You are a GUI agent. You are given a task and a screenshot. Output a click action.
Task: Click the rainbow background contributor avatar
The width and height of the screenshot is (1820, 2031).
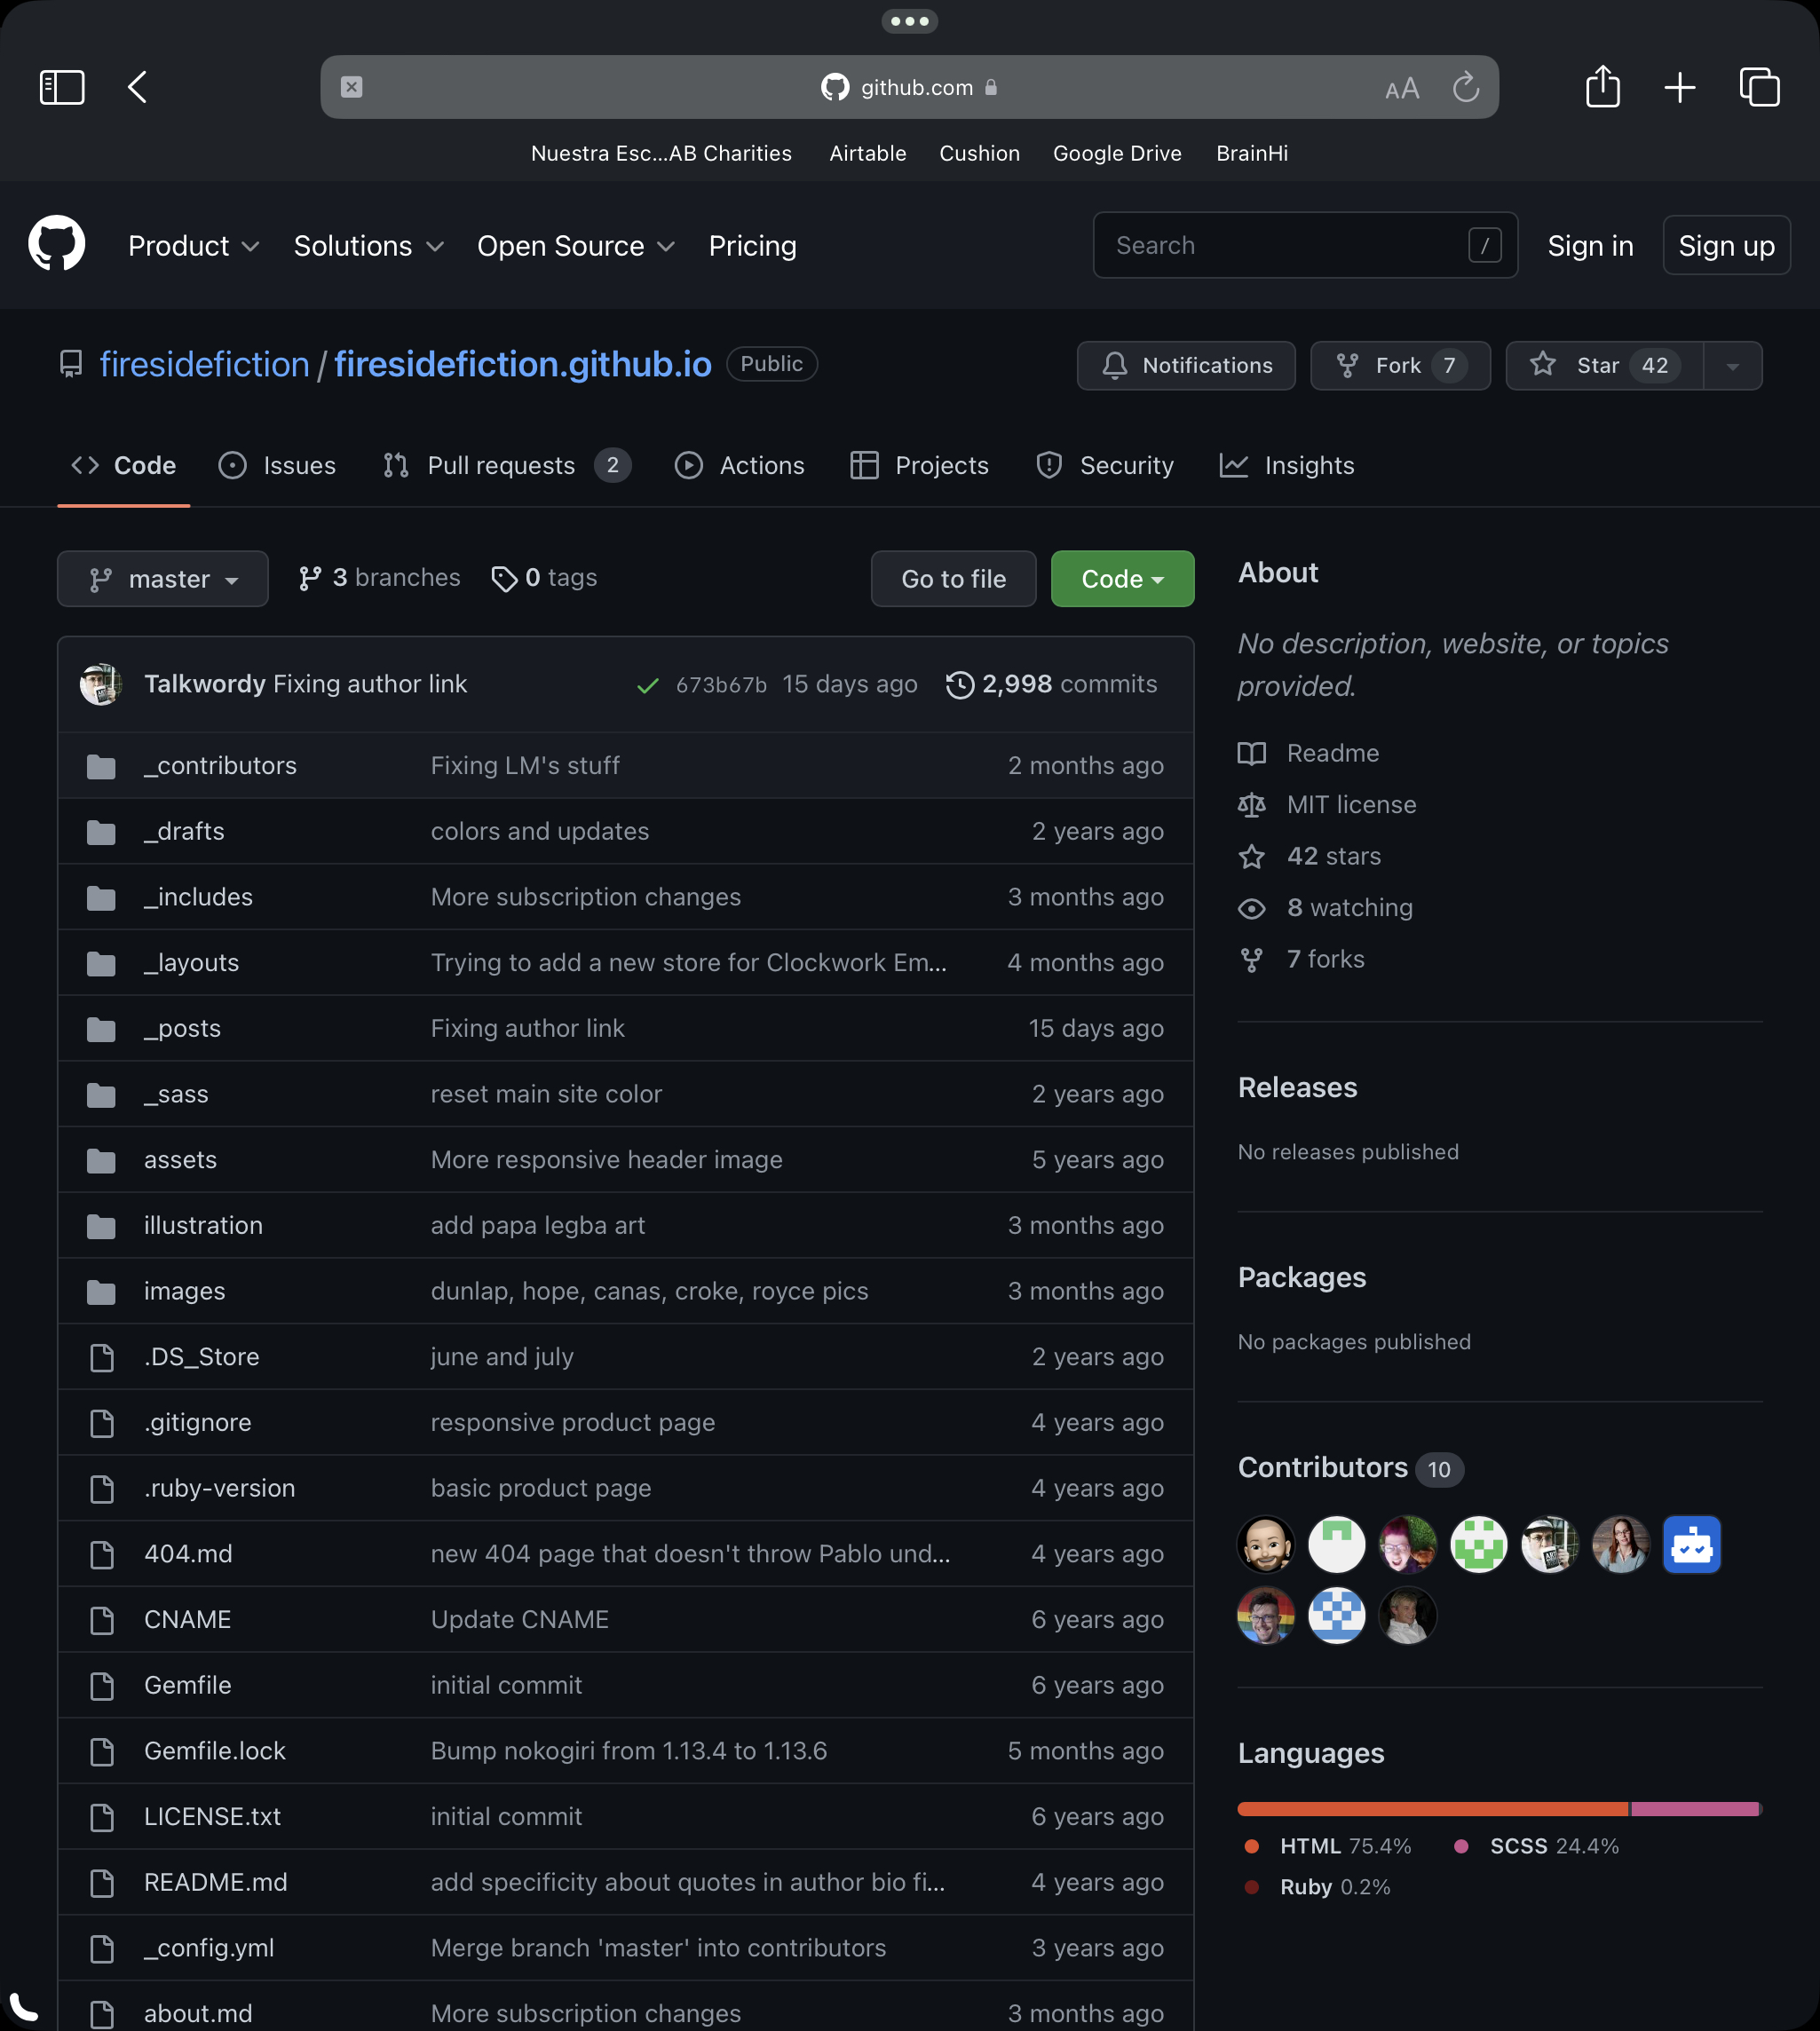point(1266,1615)
